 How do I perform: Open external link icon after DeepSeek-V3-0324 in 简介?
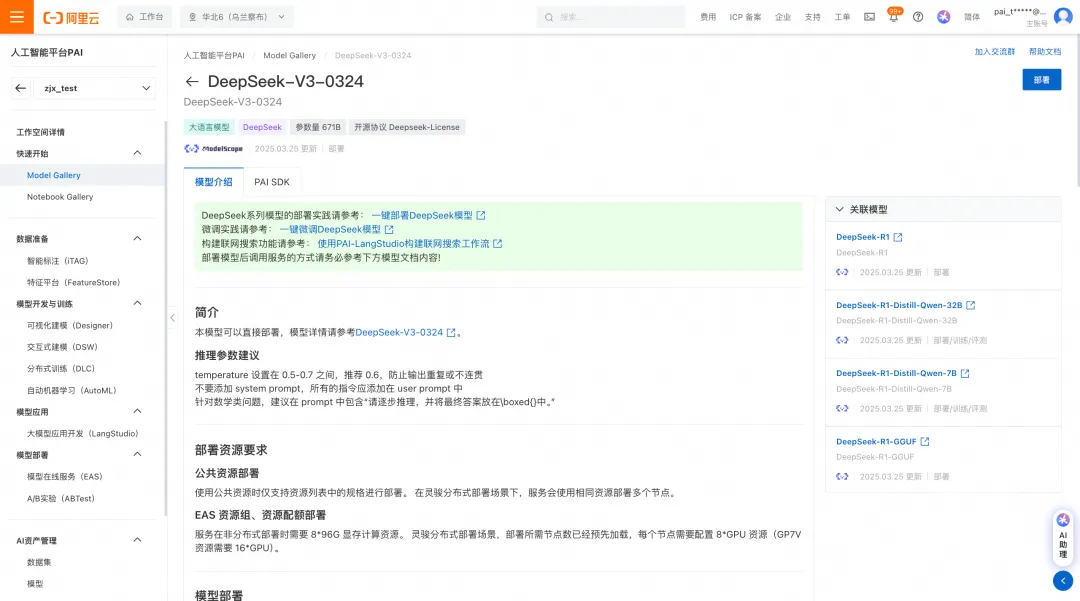point(451,333)
